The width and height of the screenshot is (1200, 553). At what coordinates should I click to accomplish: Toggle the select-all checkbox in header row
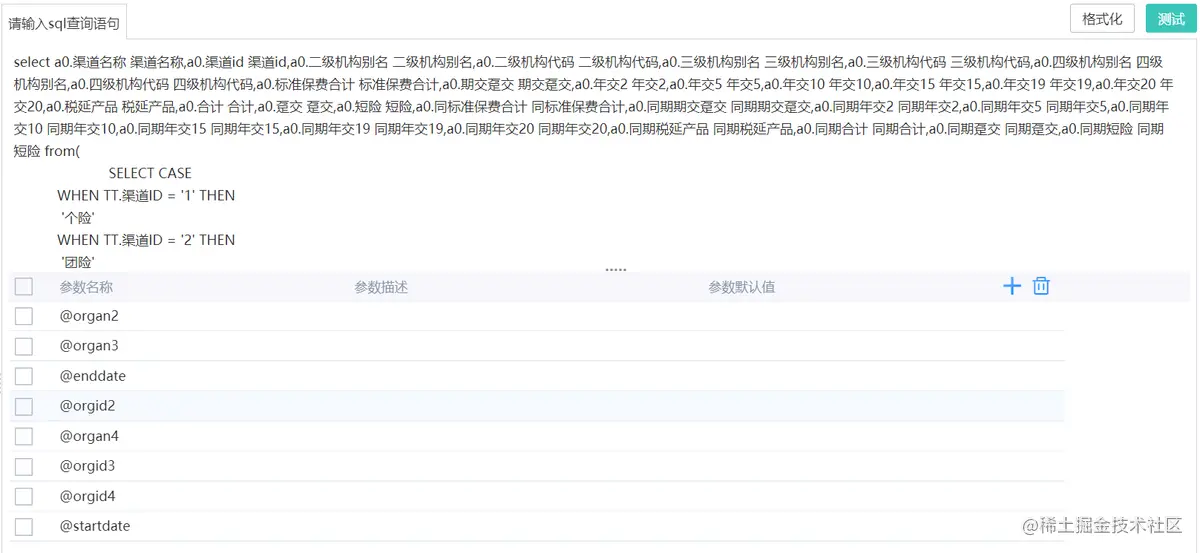pos(24,287)
